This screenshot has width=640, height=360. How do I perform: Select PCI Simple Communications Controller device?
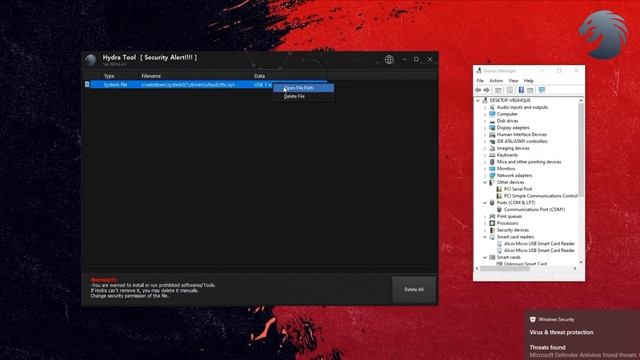[541, 196]
